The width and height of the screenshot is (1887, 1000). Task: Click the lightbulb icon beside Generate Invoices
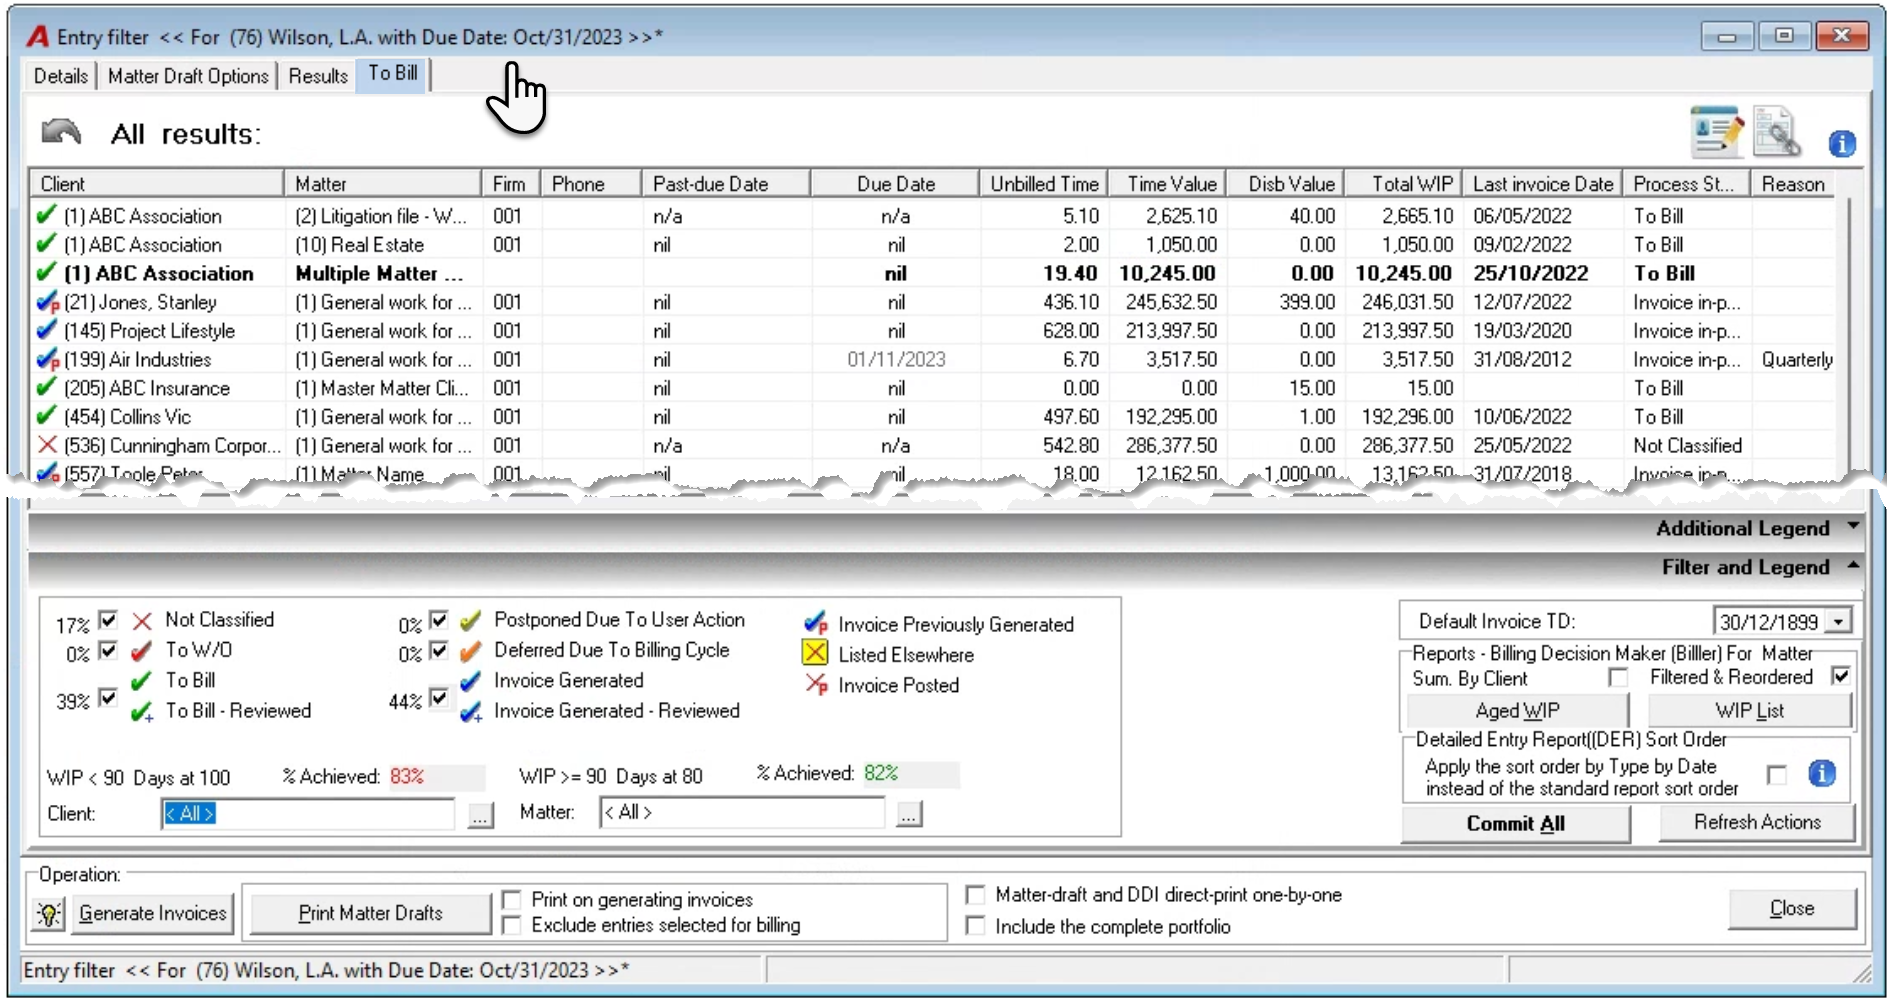(x=48, y=914)
